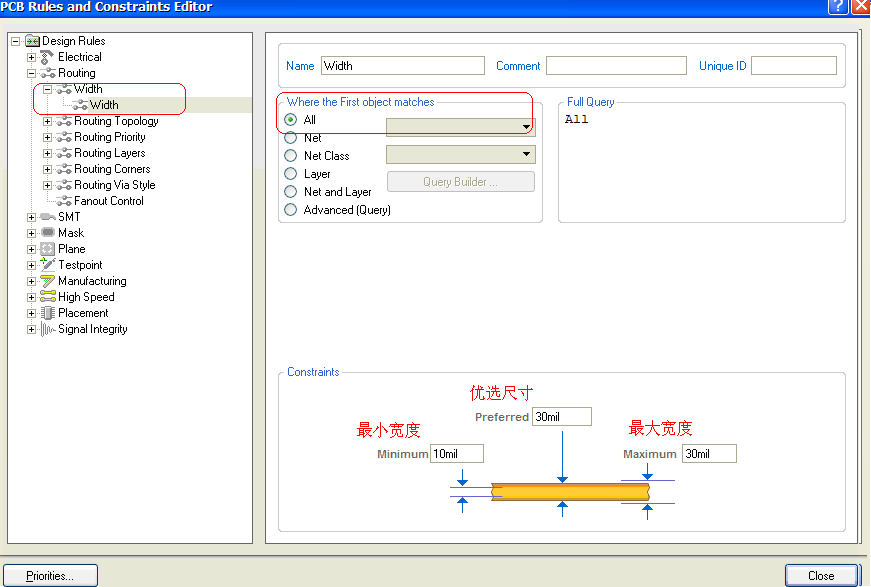This screenshot has width=871, height=587.
Task: Collapse the Width rule group
Action: (48, 89)
